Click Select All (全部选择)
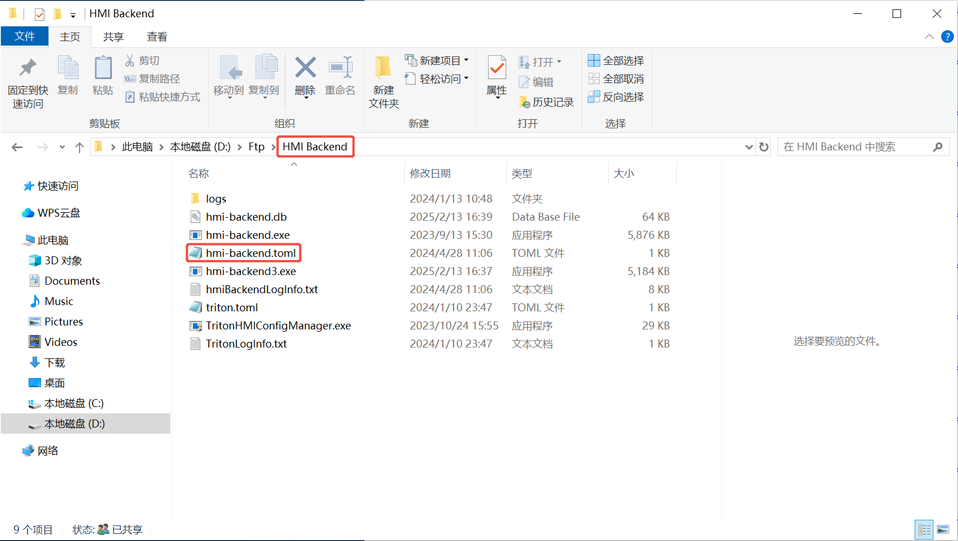 click(x=616, y=61)
